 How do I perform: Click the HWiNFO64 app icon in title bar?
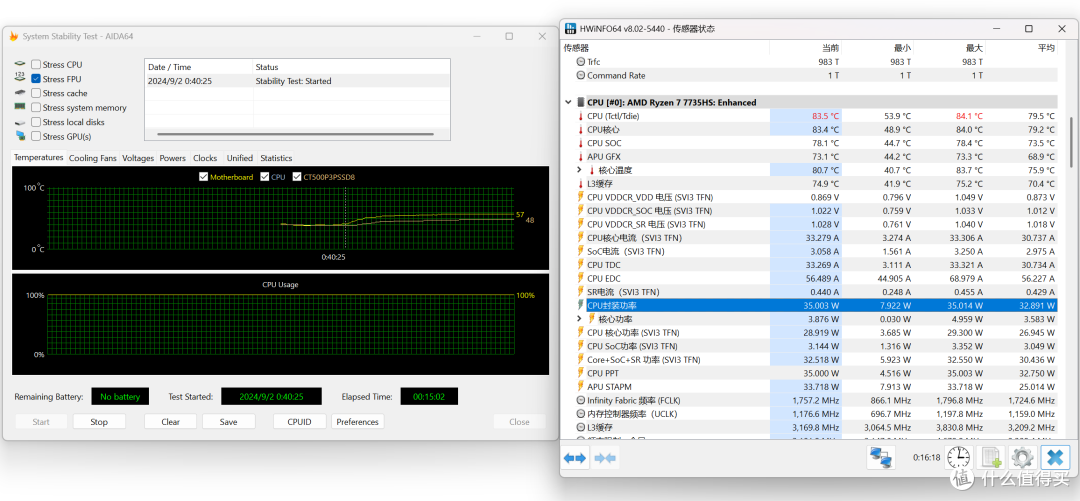click(570, 29)
